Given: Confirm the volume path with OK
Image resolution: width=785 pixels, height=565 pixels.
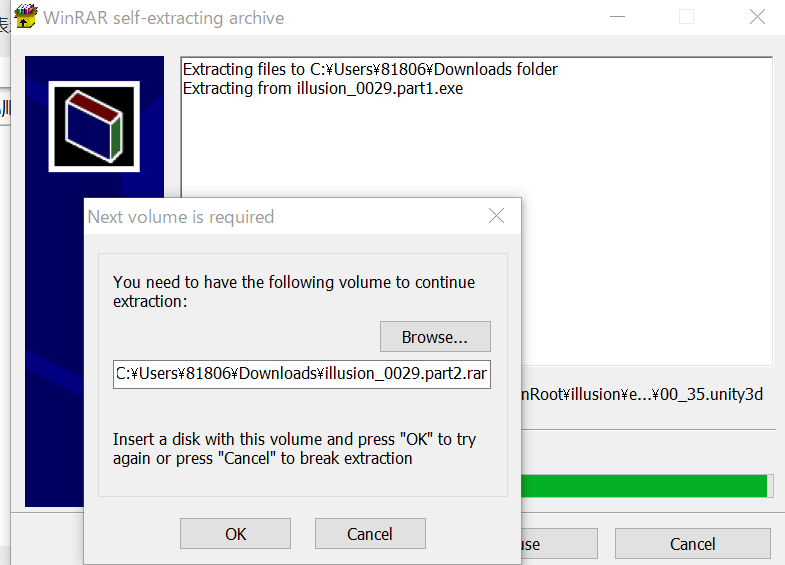Looking at the screenshot, I should click(x=235, y=534).
